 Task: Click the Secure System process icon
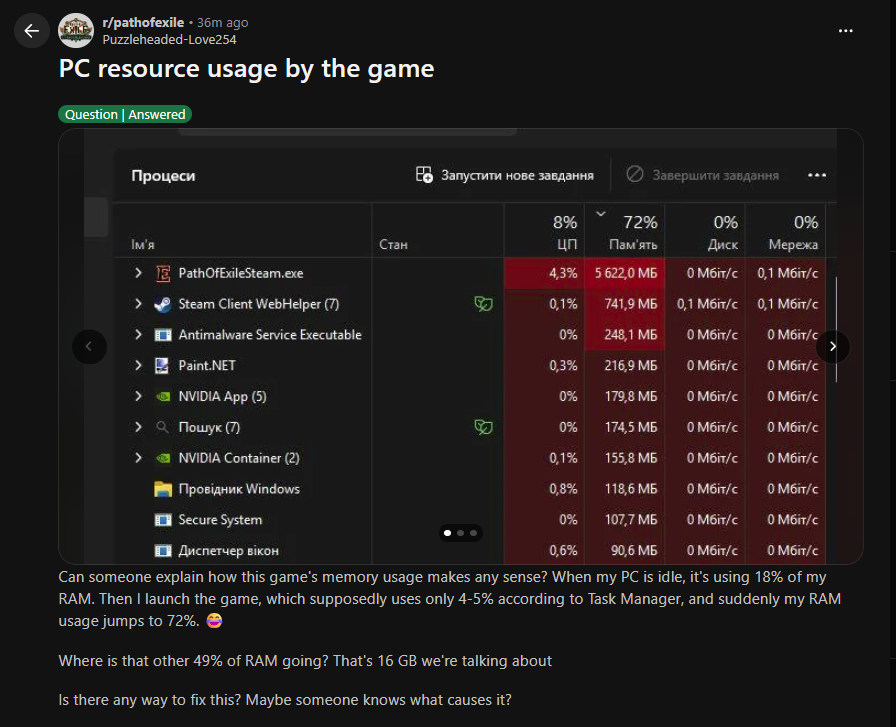(x=163, y=520)
